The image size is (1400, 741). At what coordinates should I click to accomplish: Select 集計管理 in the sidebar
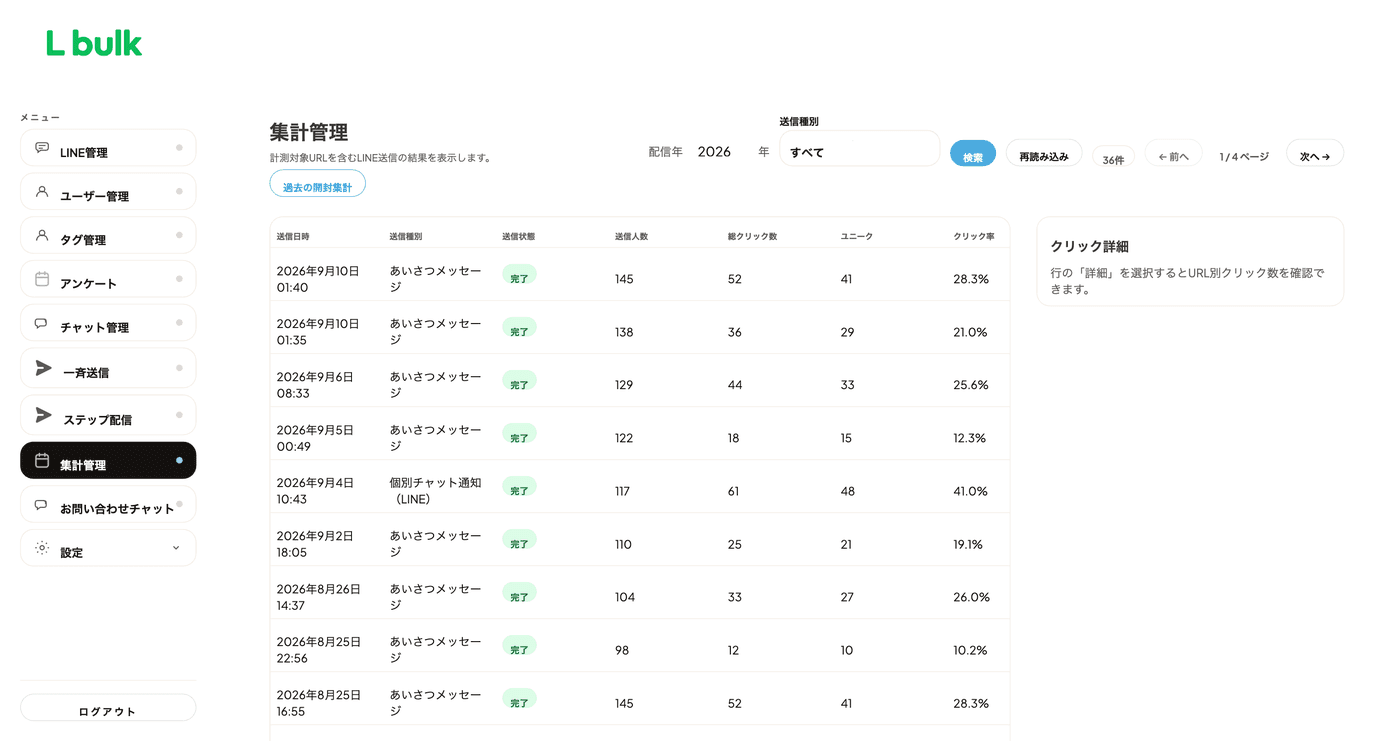click(108, 460)
